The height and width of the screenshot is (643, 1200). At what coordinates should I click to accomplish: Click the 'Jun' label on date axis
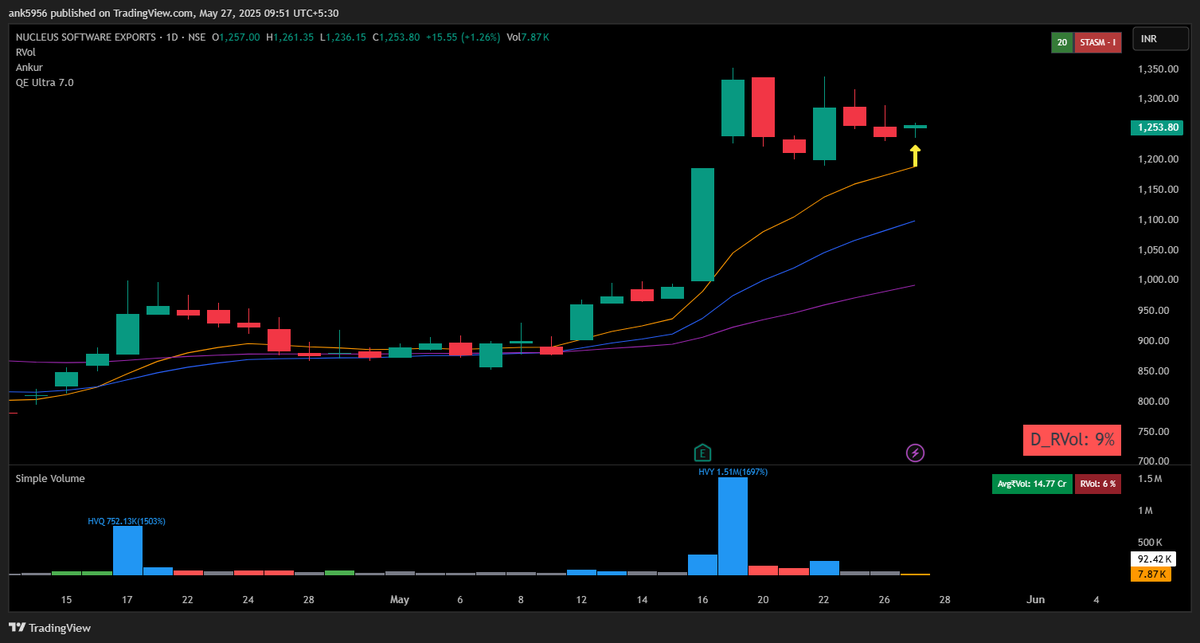point(1036,600)
